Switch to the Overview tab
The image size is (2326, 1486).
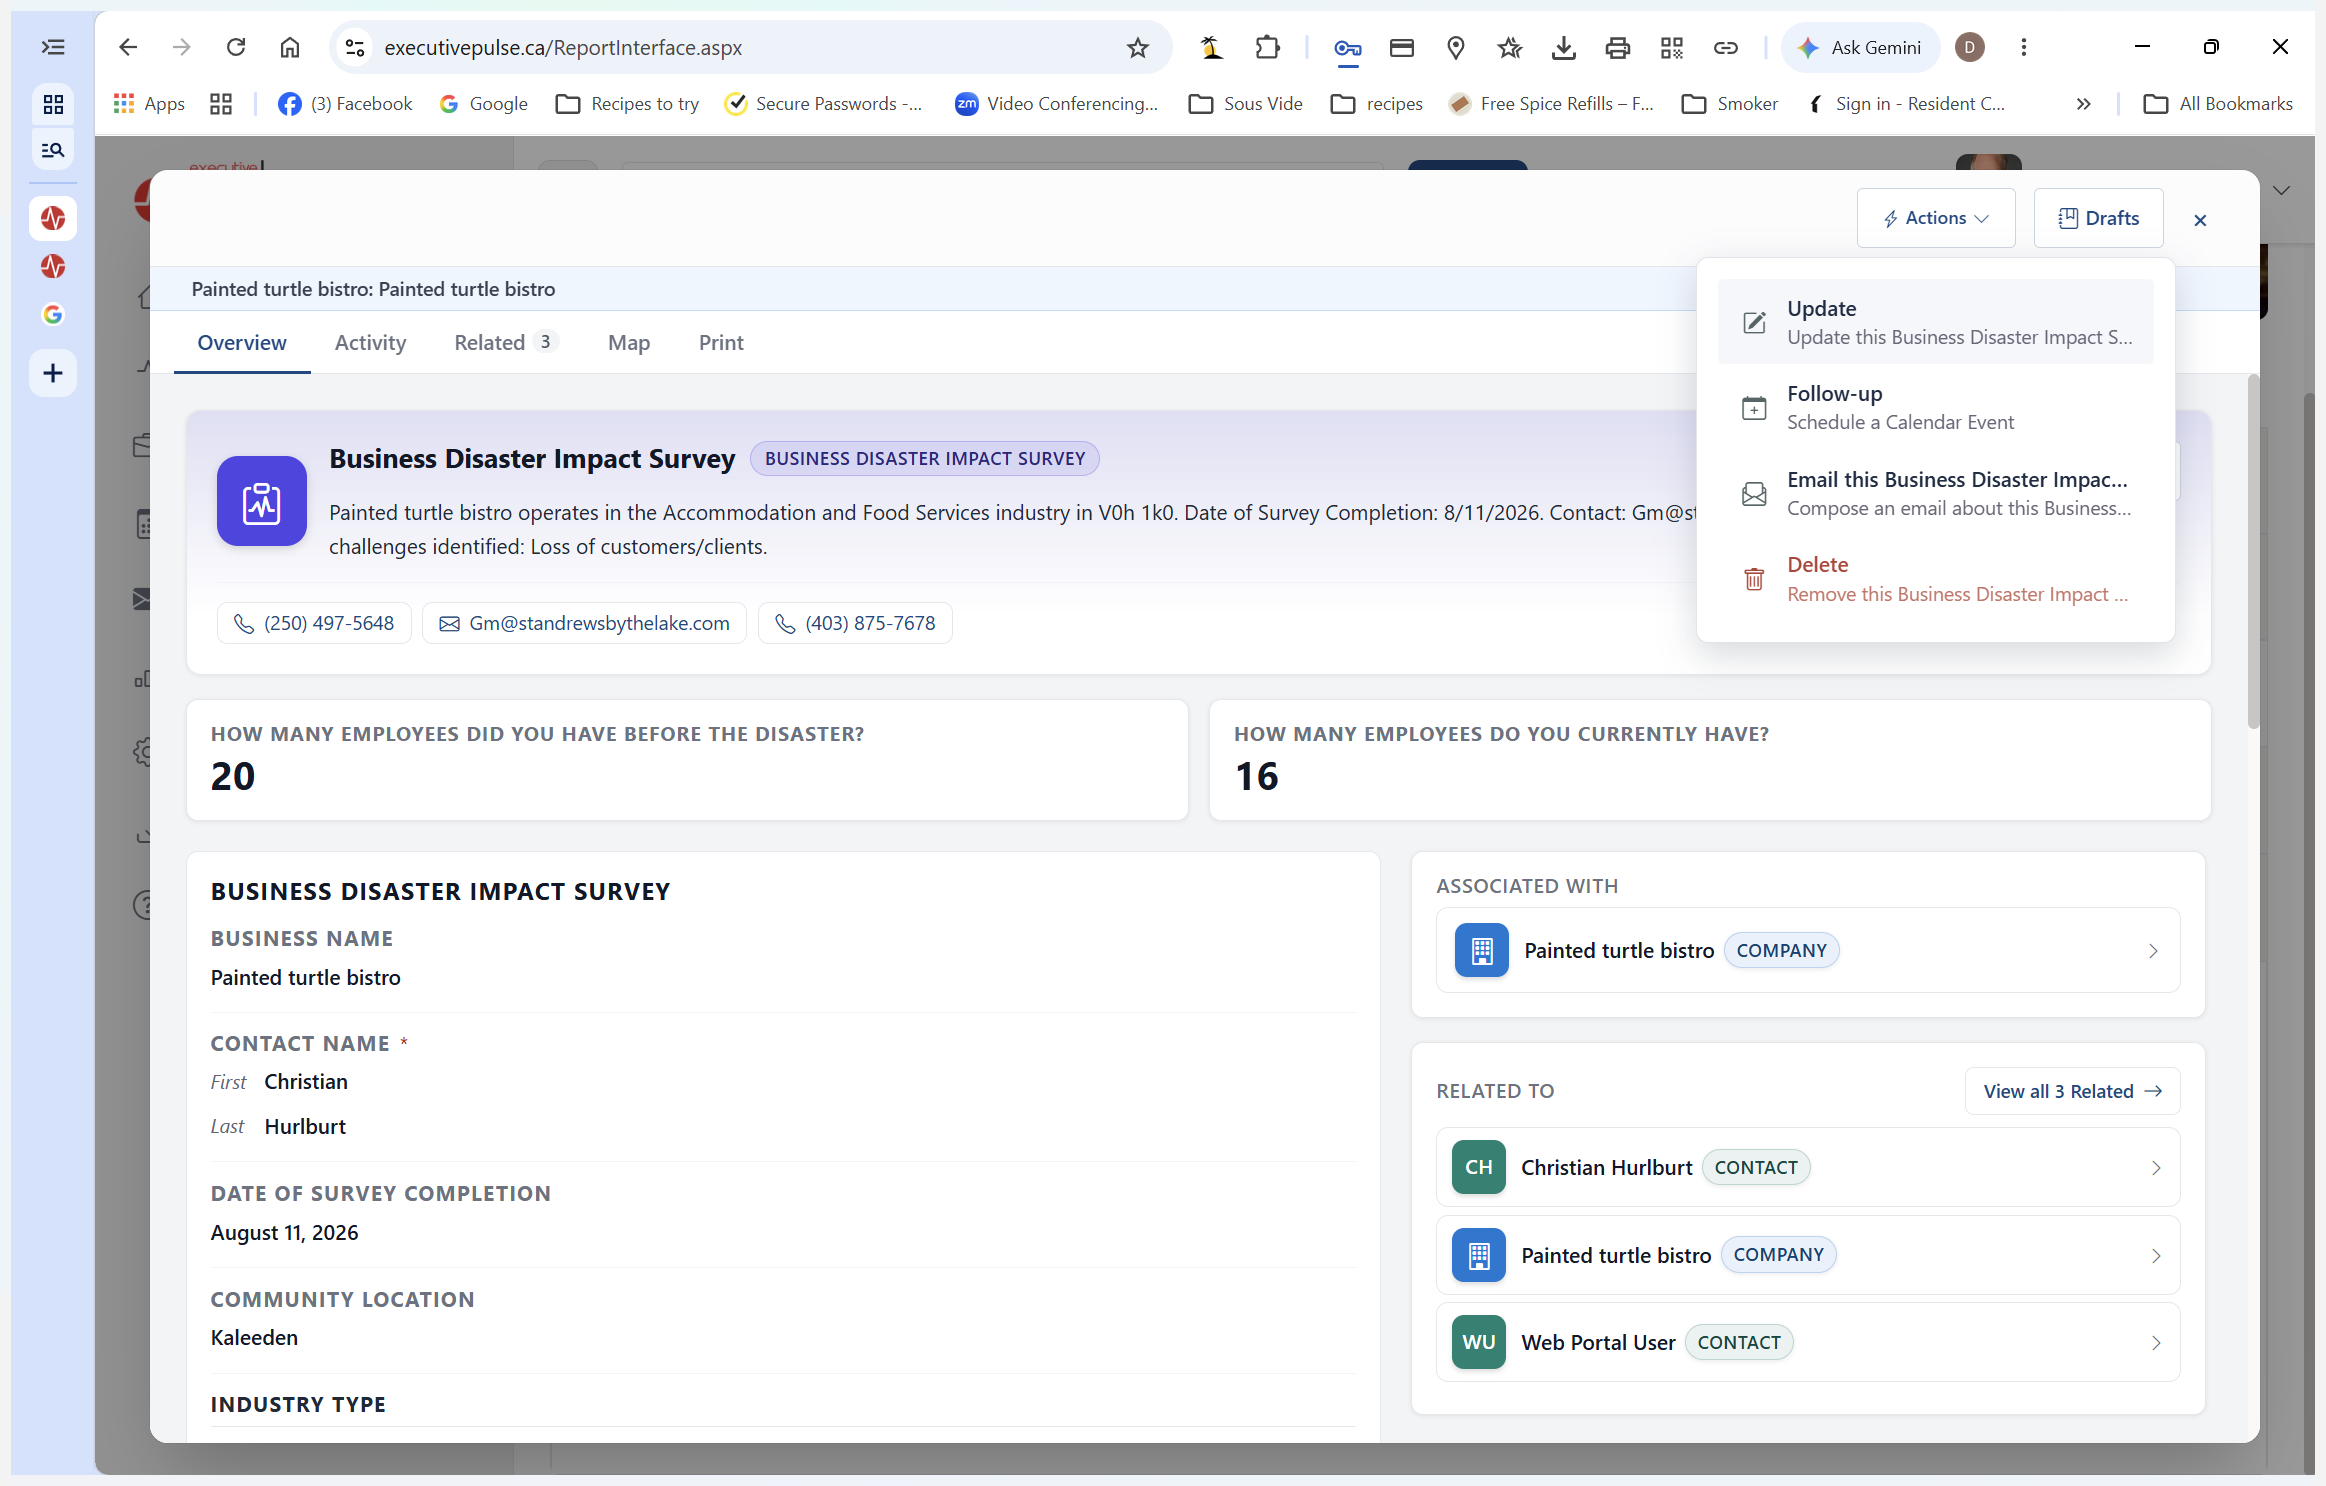click(242, 343)
